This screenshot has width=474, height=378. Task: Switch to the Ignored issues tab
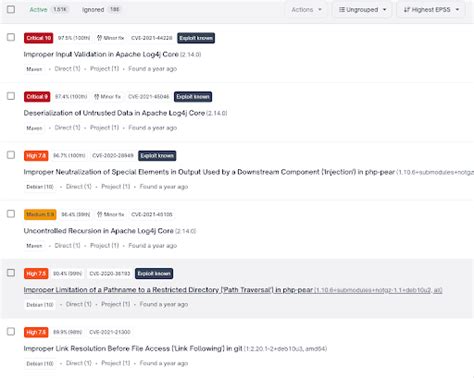click(101, 10)
